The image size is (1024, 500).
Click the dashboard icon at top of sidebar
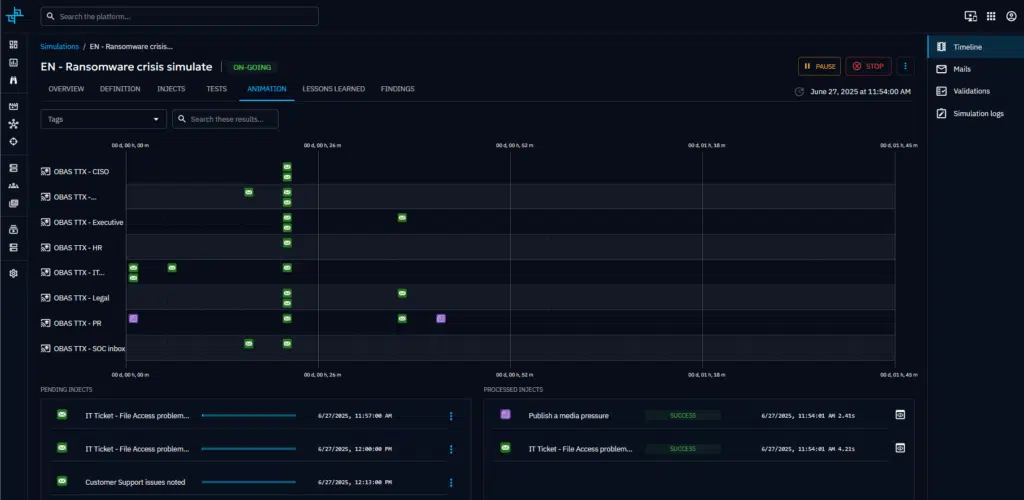point(13,45)
